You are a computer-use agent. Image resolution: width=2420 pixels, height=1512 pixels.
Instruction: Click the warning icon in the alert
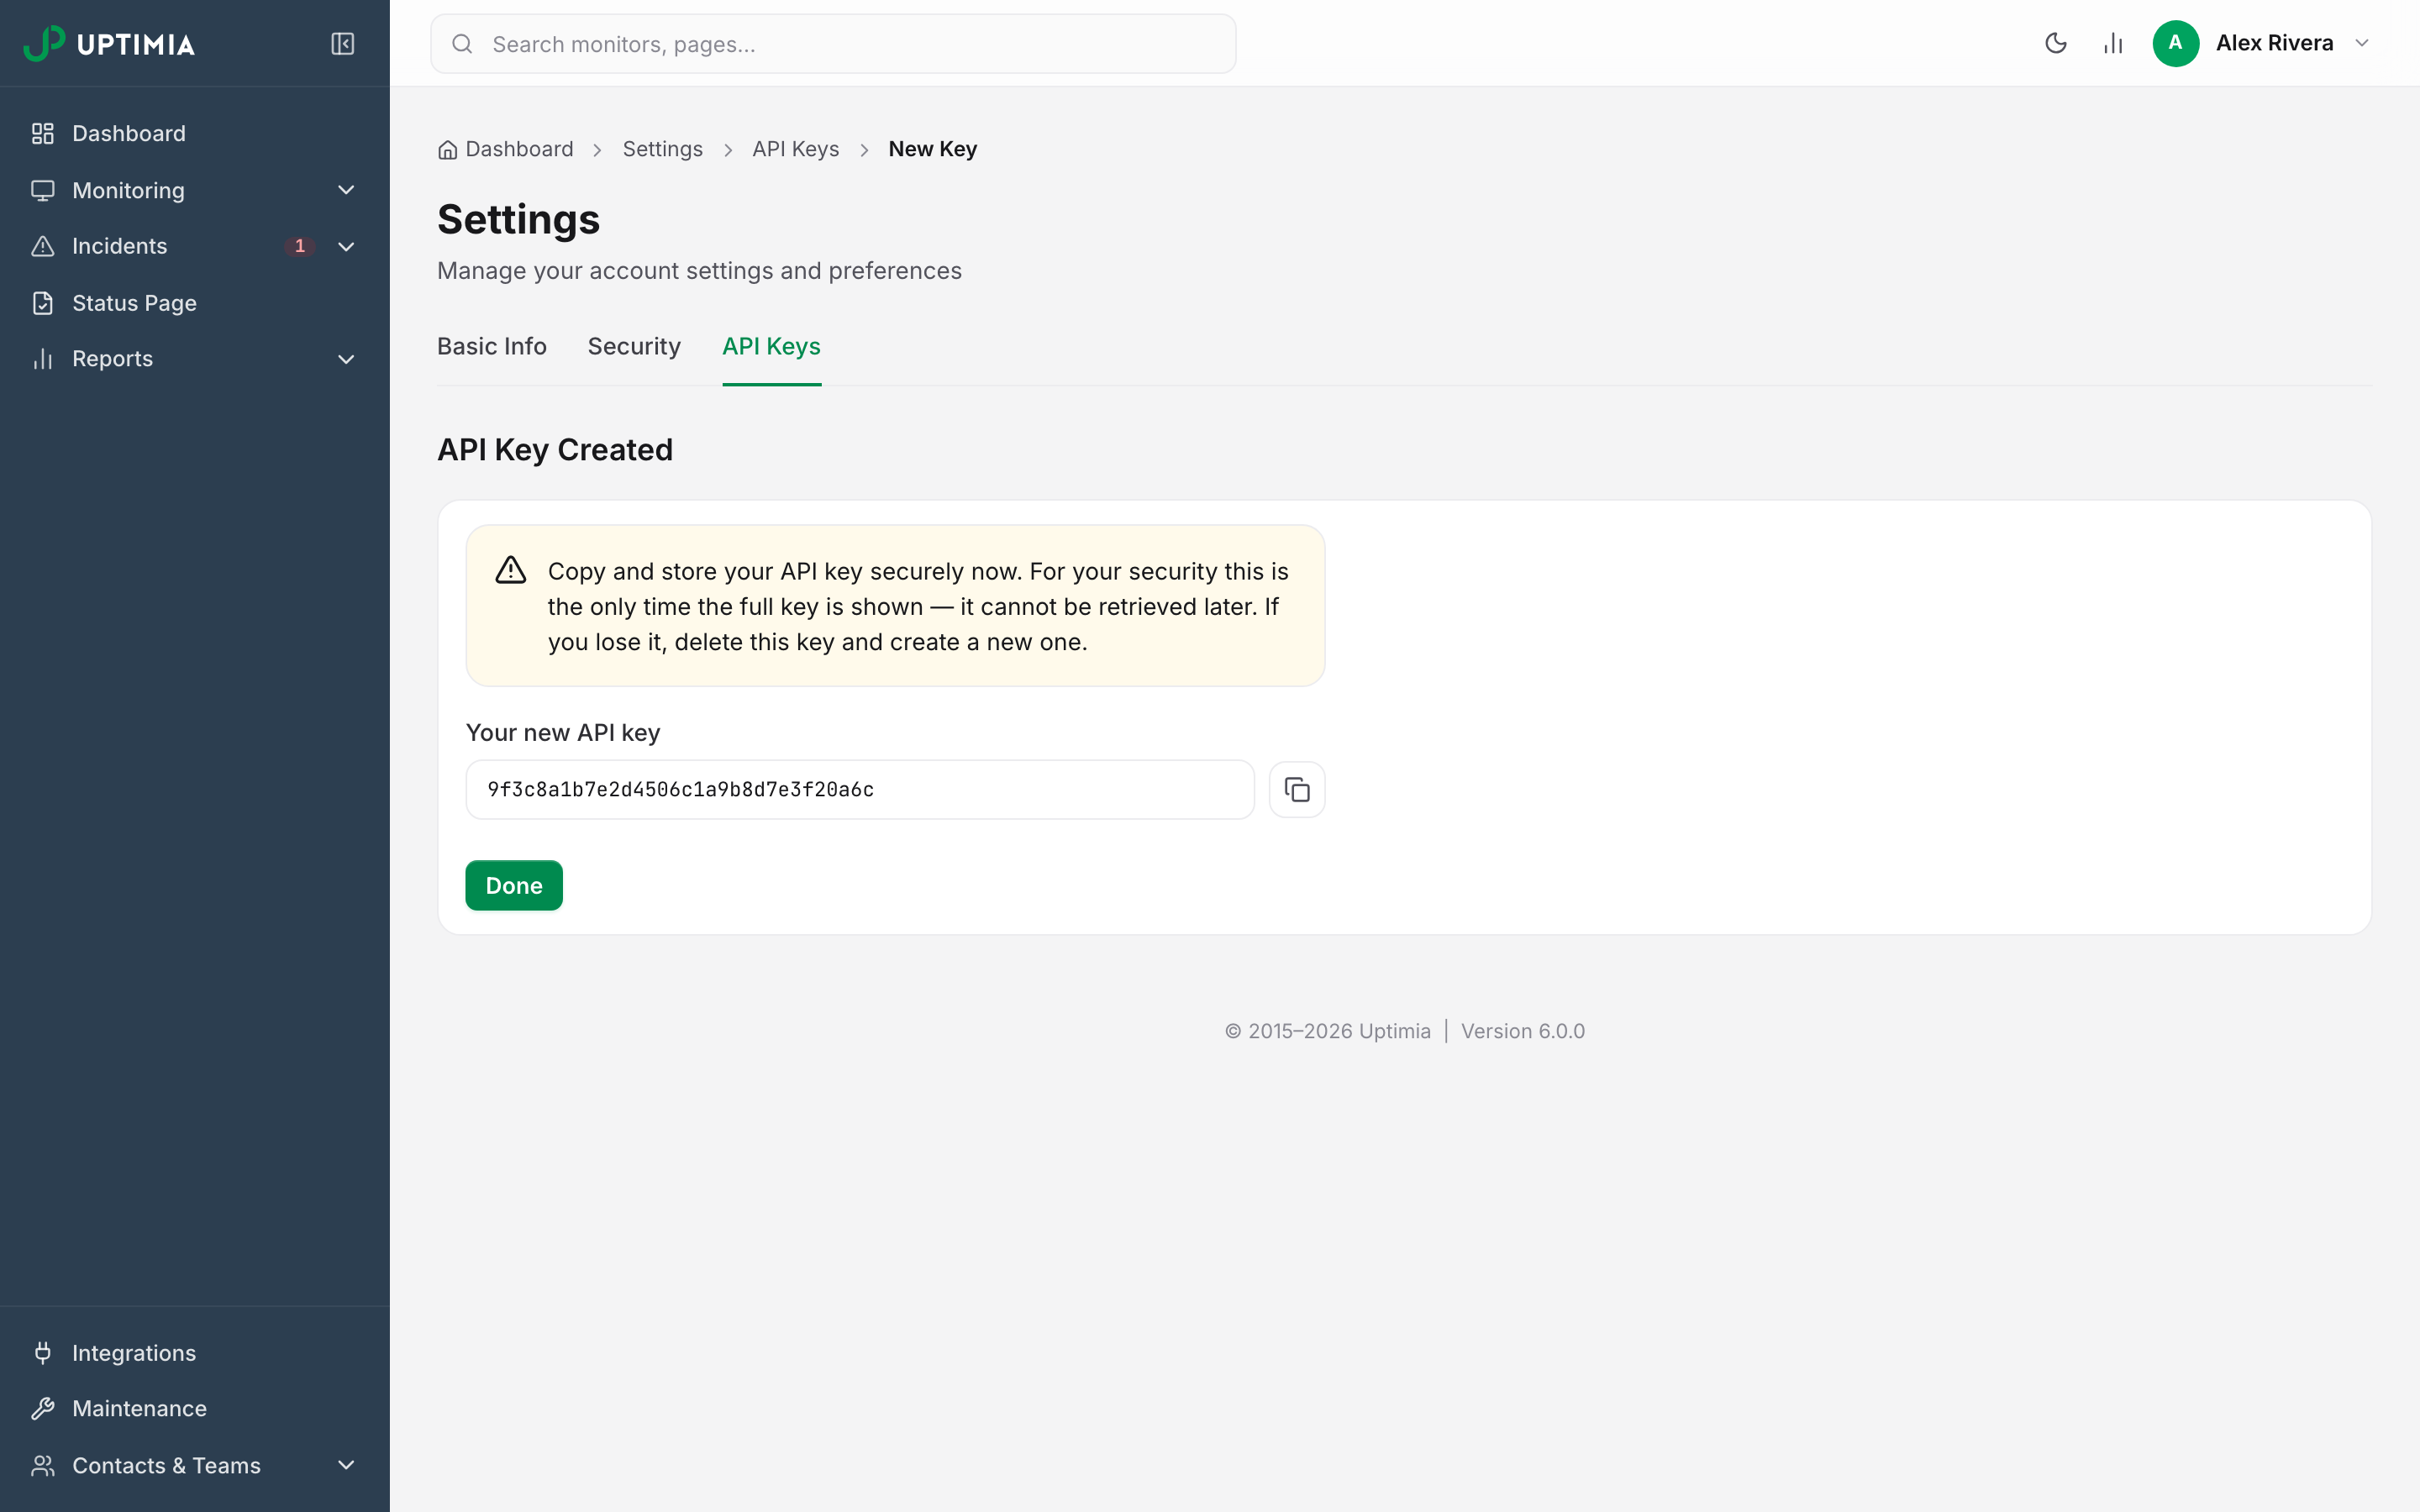511,571
